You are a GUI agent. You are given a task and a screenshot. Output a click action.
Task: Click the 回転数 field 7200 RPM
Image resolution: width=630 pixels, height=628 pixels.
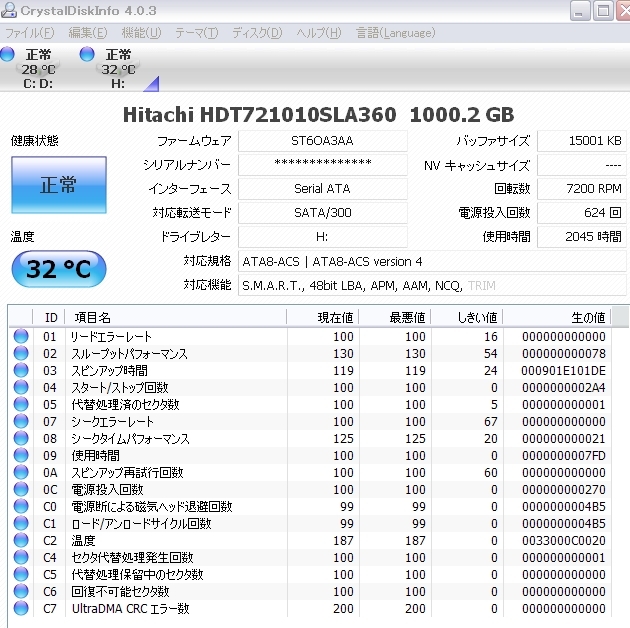[x=582, y=189]
